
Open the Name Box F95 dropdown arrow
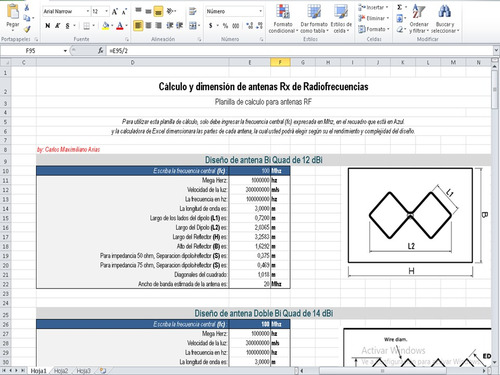(65, 51)
